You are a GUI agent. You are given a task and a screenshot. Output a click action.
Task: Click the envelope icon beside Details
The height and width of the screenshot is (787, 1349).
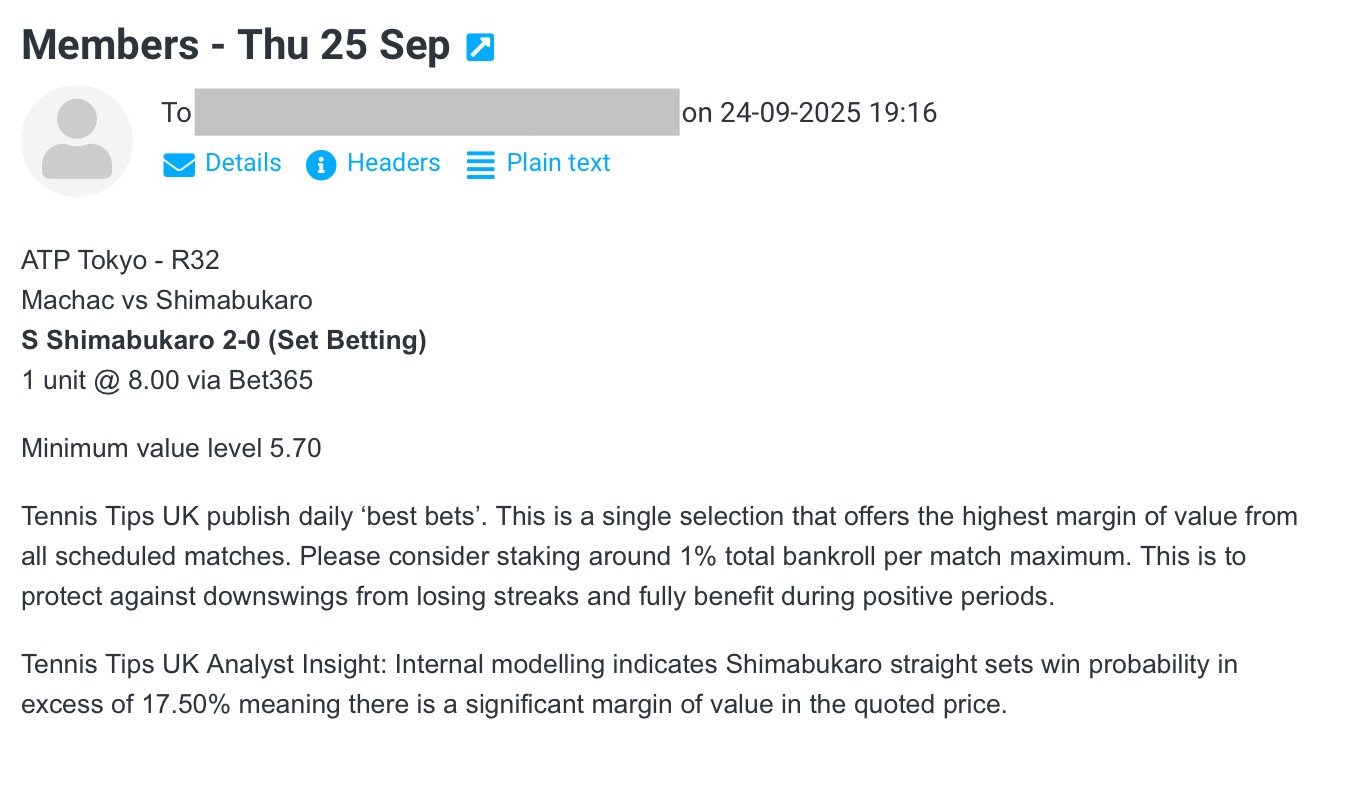(178, 165)
